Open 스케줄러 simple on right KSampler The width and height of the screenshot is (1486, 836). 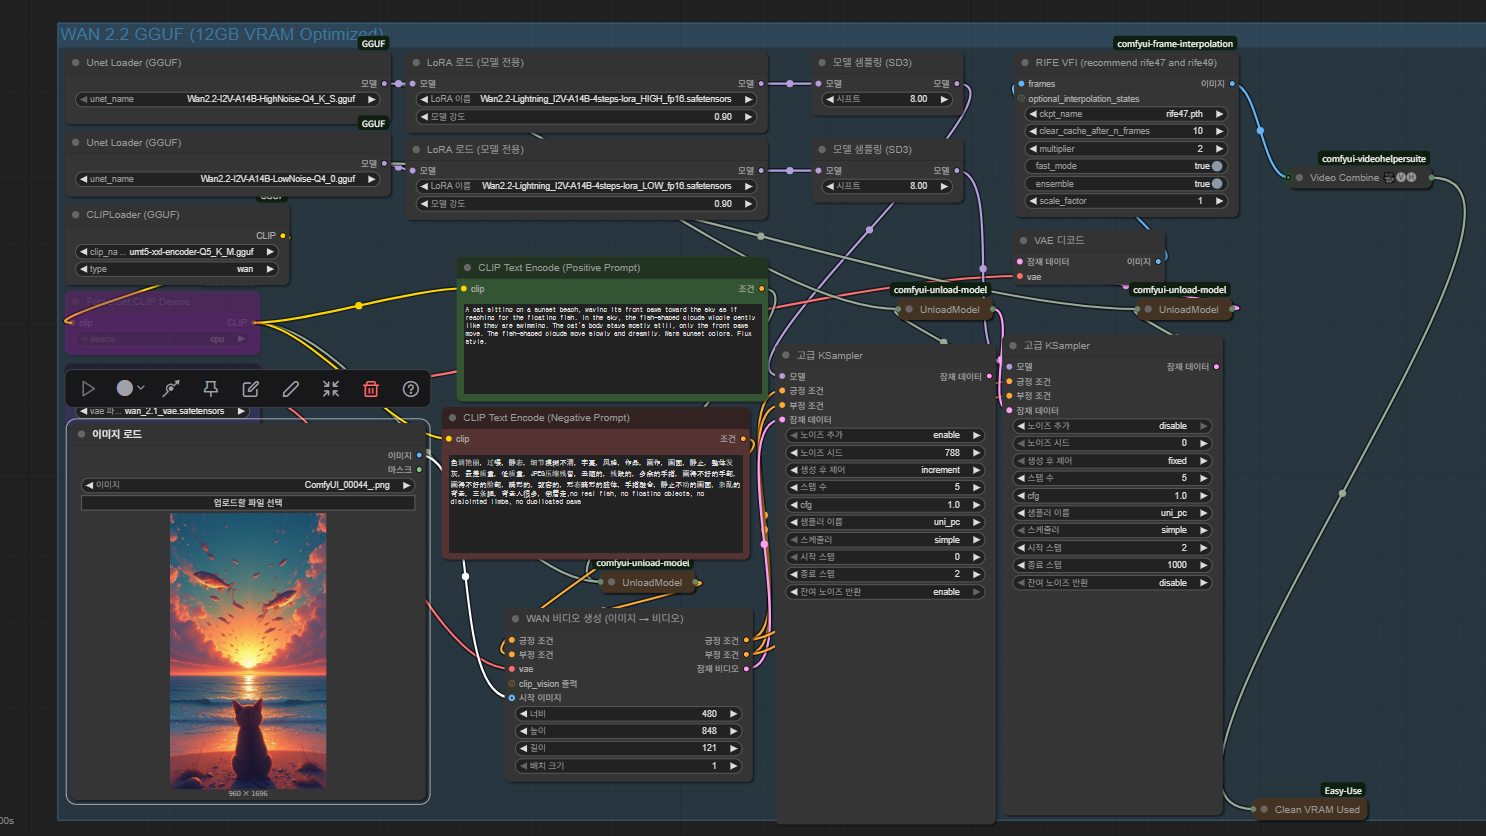click(1112, 530)
